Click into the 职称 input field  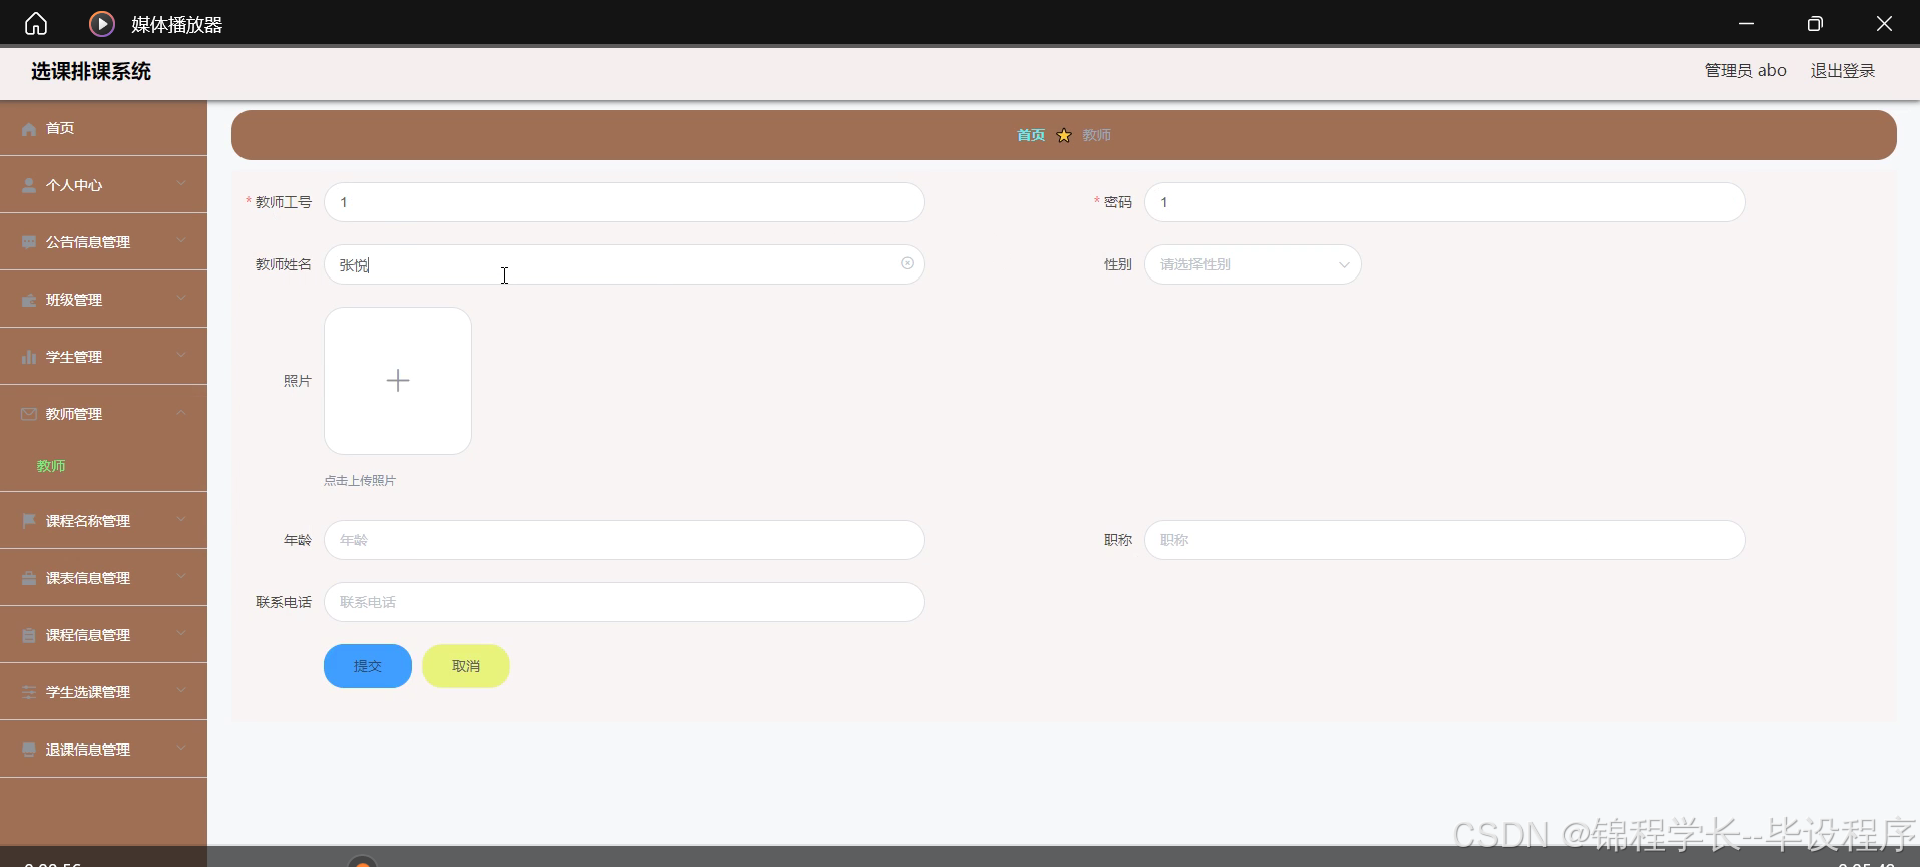1445,540
